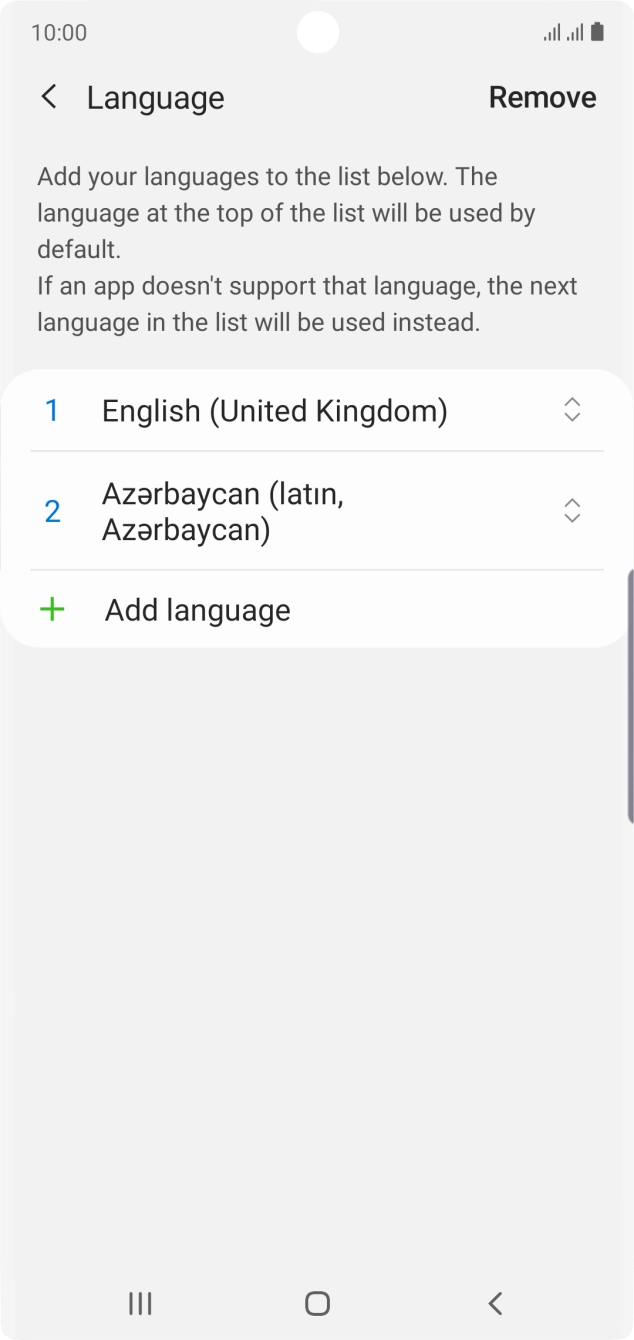The width and height of the screenshot is (634, 1340).
Task: Tap the plus icon to add a language
Action: pyautogui.click(x=52, y=610)
